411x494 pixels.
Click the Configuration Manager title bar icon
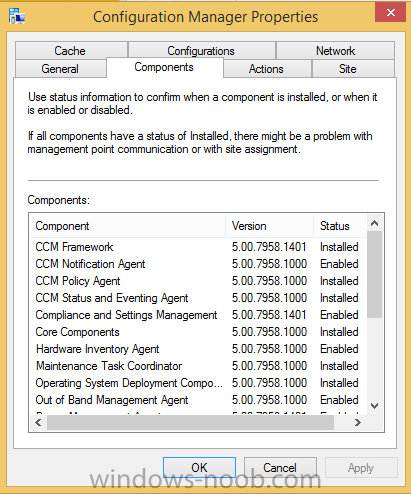pyautogui.click(x=17, y=16)
